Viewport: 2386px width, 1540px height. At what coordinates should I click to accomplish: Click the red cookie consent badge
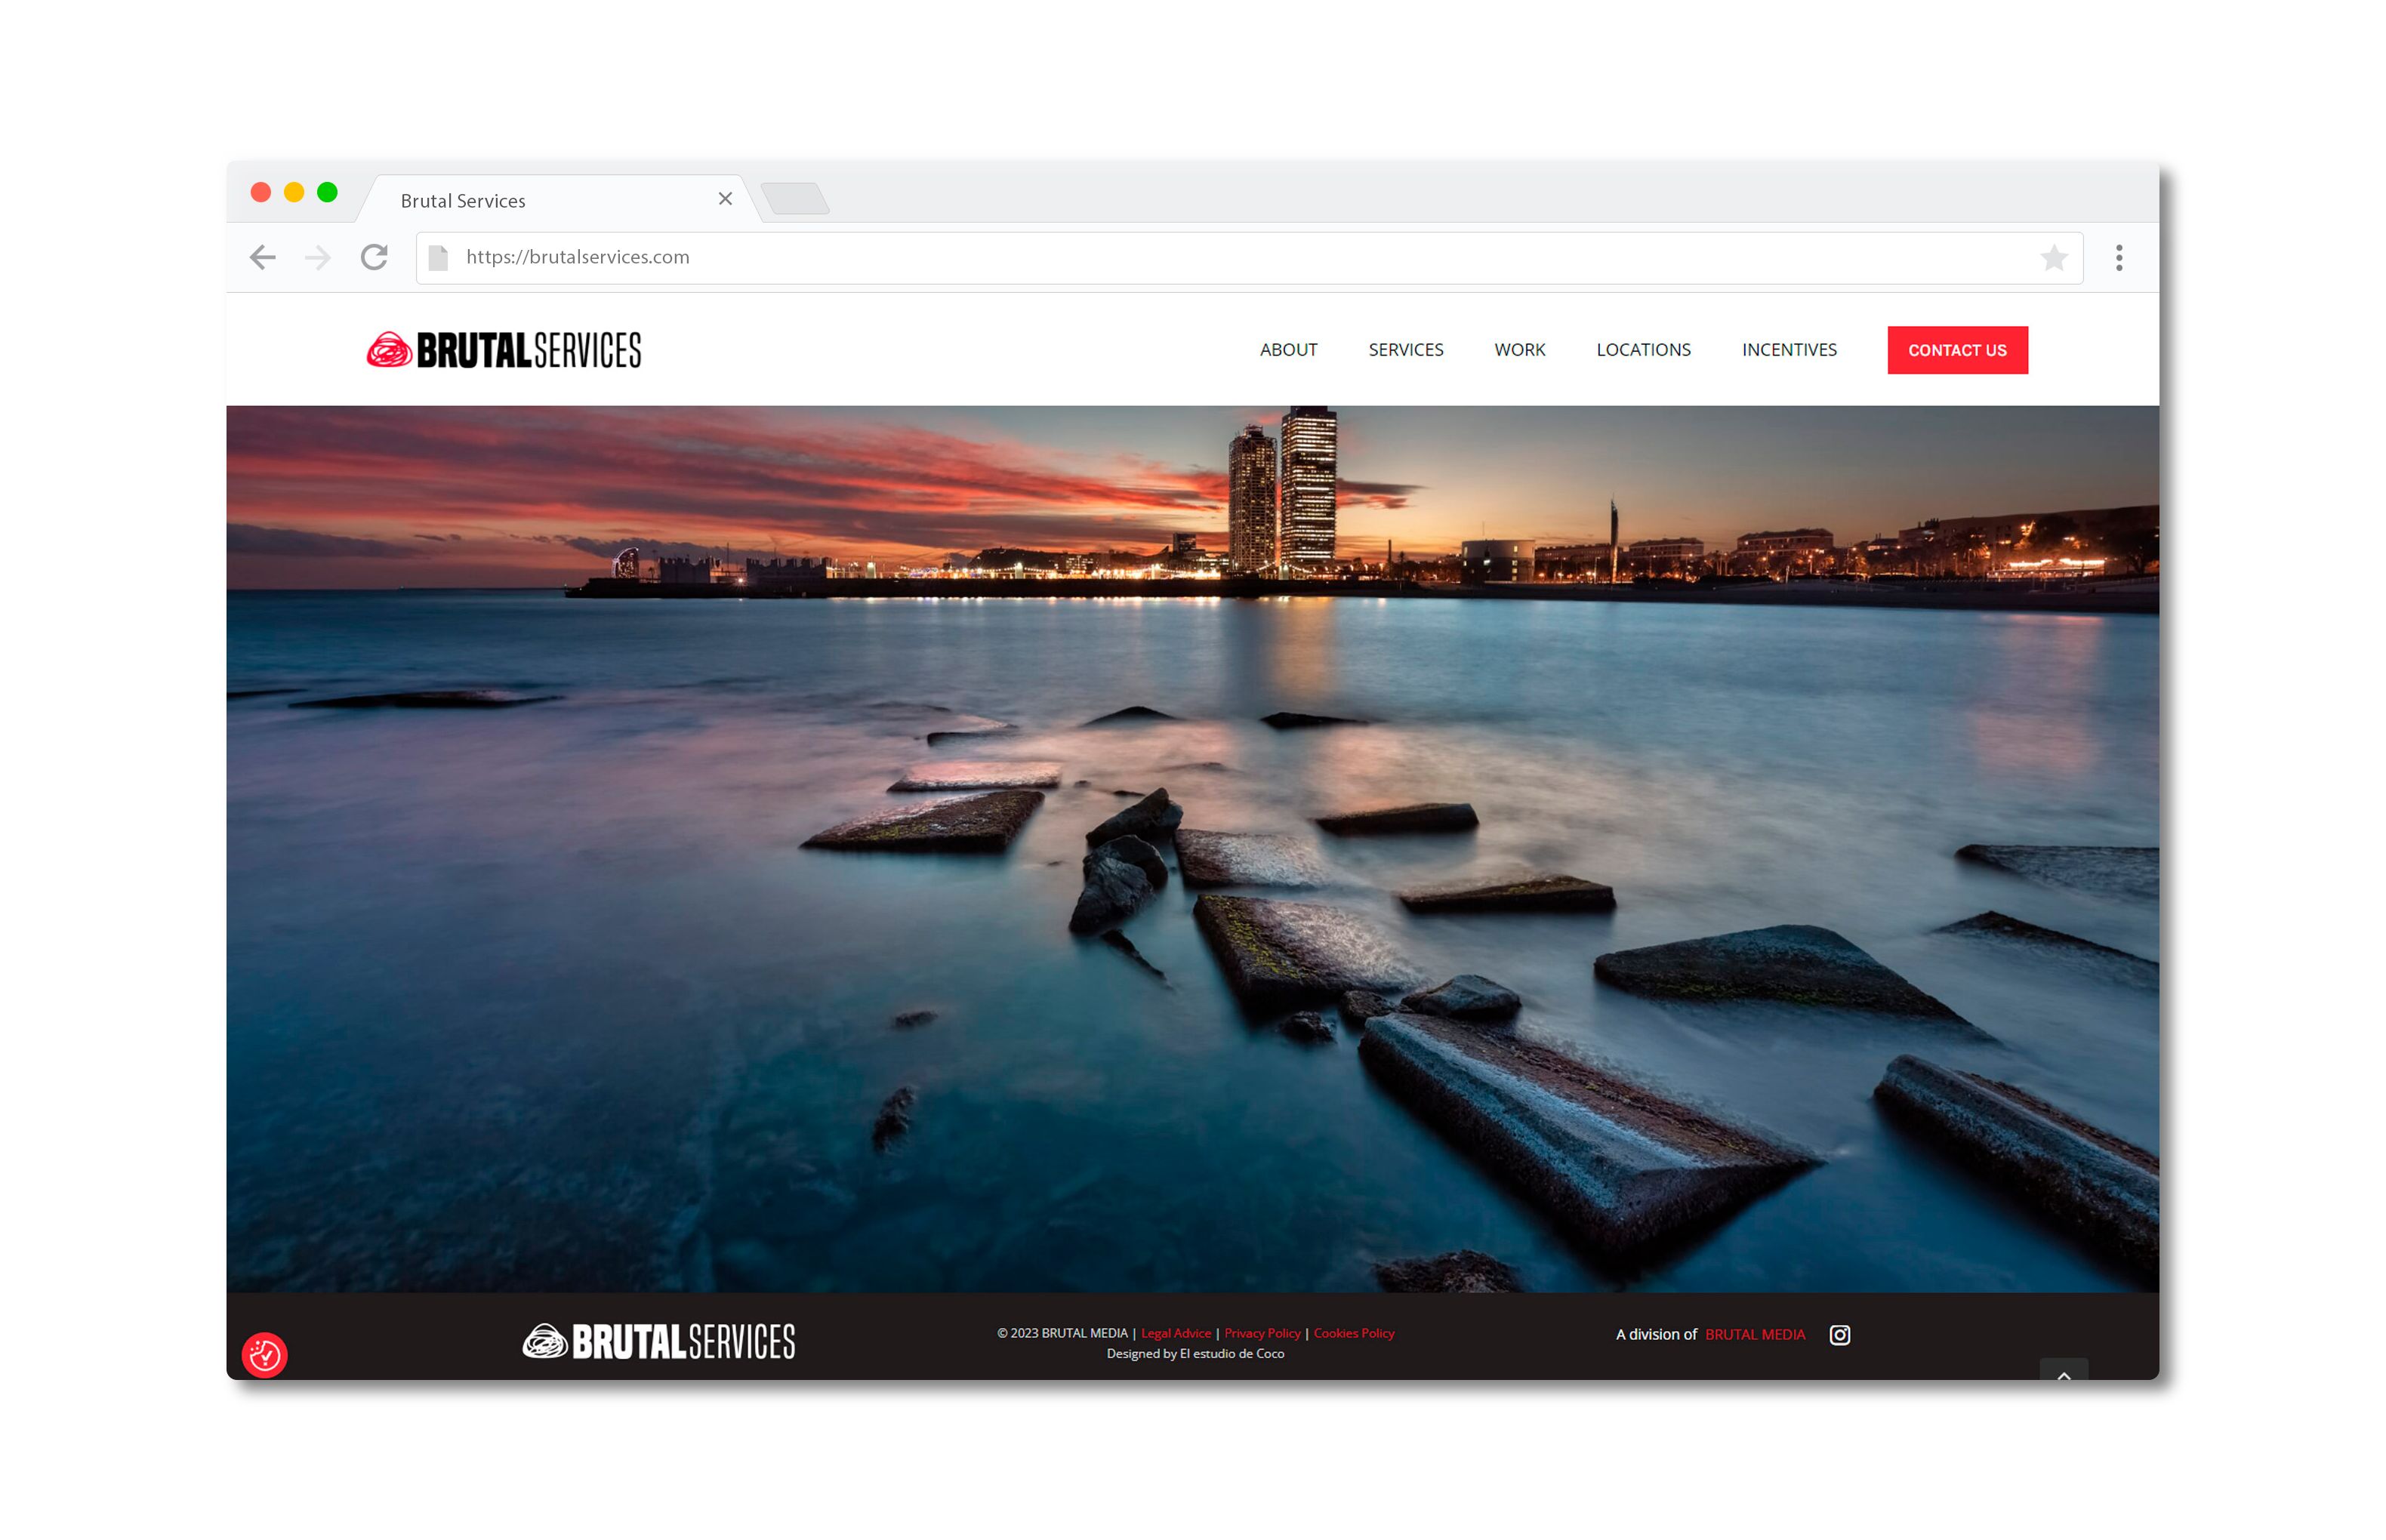264,1354
